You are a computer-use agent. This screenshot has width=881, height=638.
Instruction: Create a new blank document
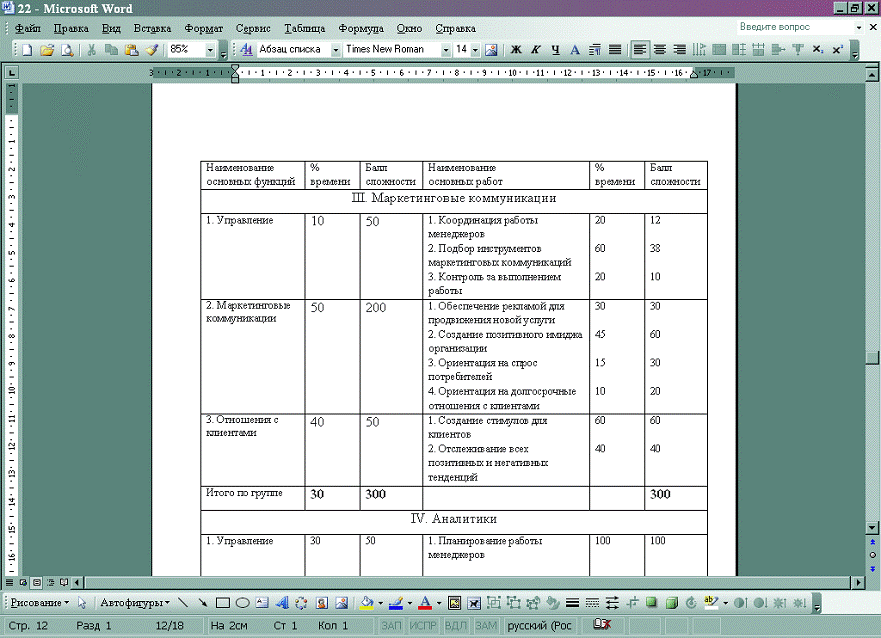[x=28, y=49]
